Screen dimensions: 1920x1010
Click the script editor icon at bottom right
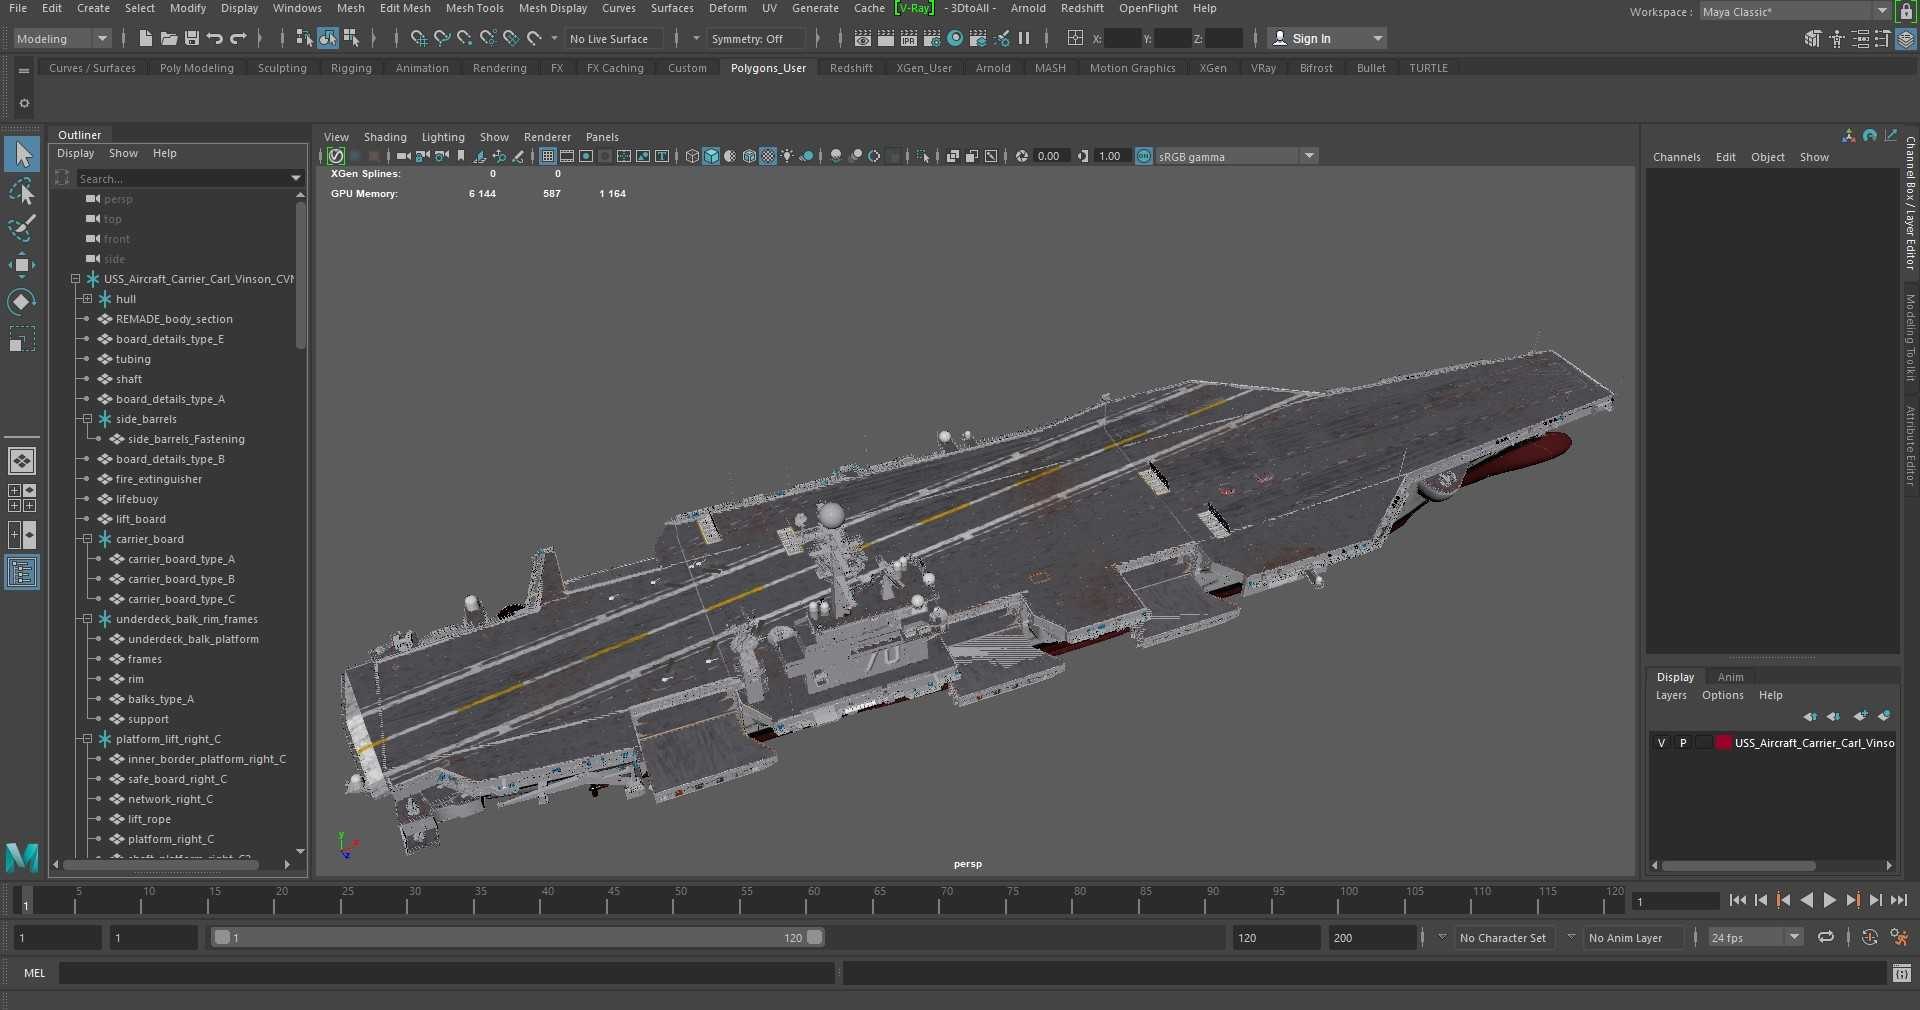click(1902, 973)
